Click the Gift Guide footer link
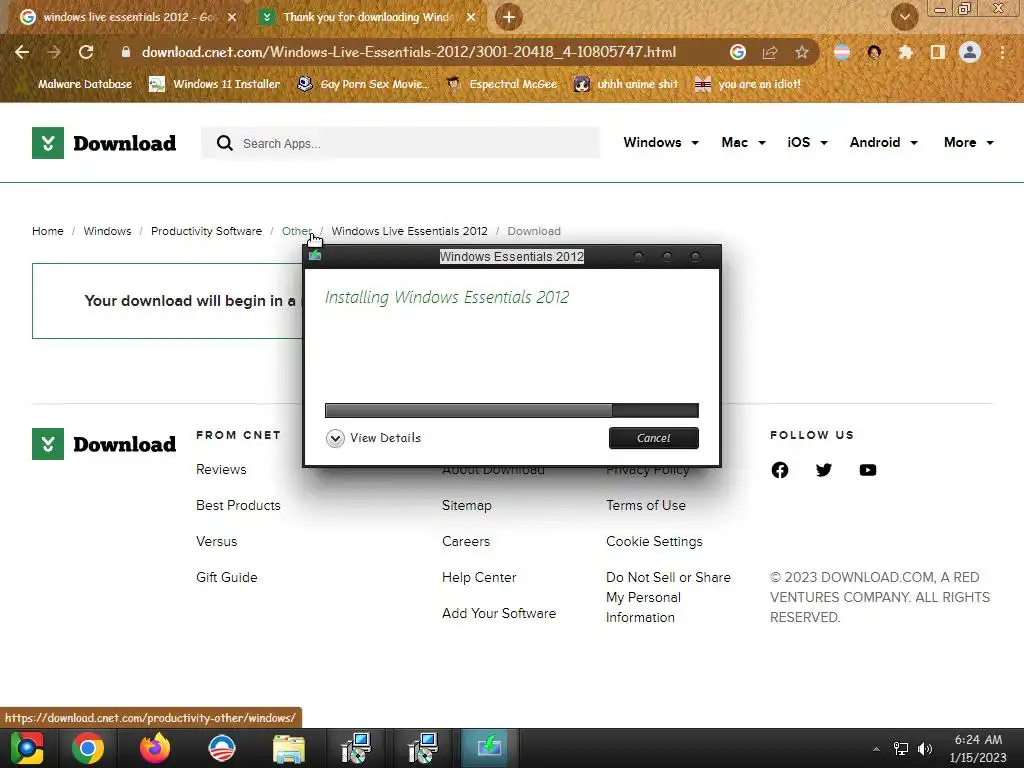 click(x=227, y=577)
